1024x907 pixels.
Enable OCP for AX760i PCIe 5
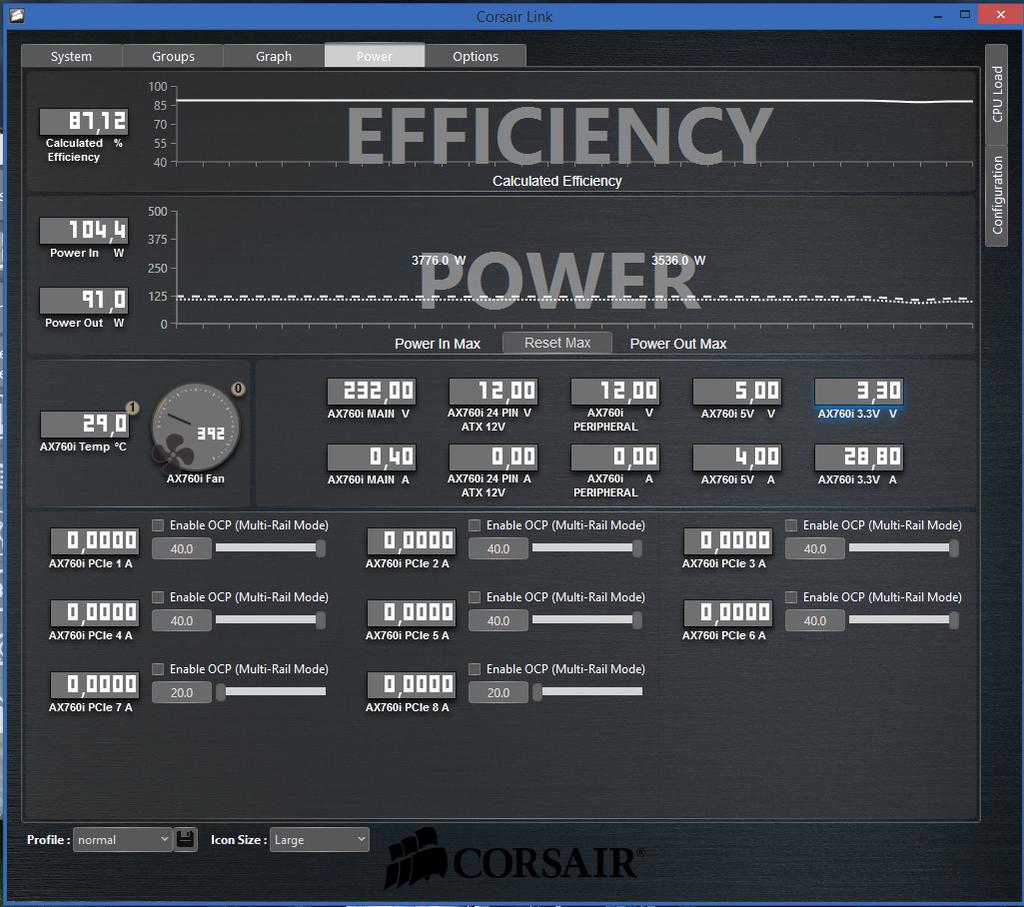coord(475,597)
